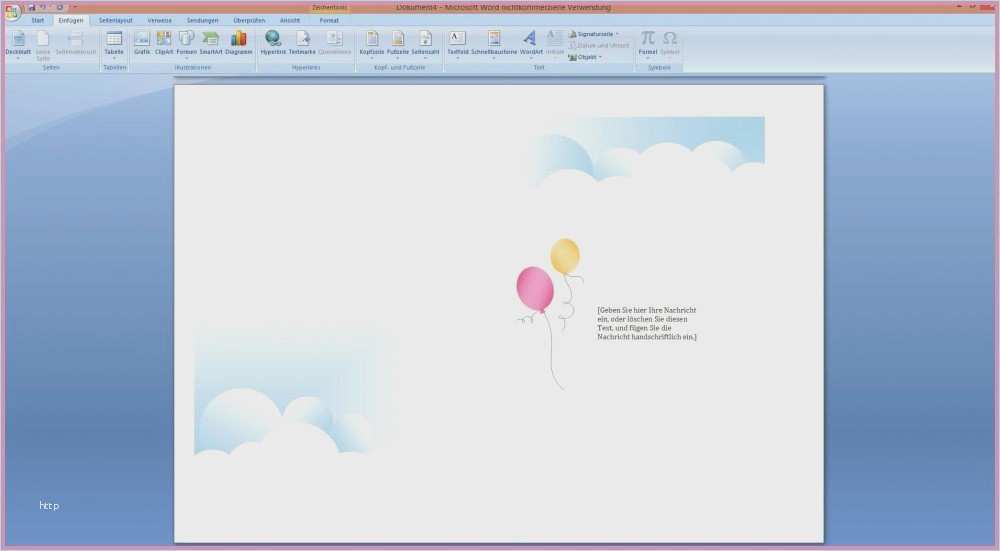
Task: Open the Seitenzahl page number menu
Action: (425, 42)
